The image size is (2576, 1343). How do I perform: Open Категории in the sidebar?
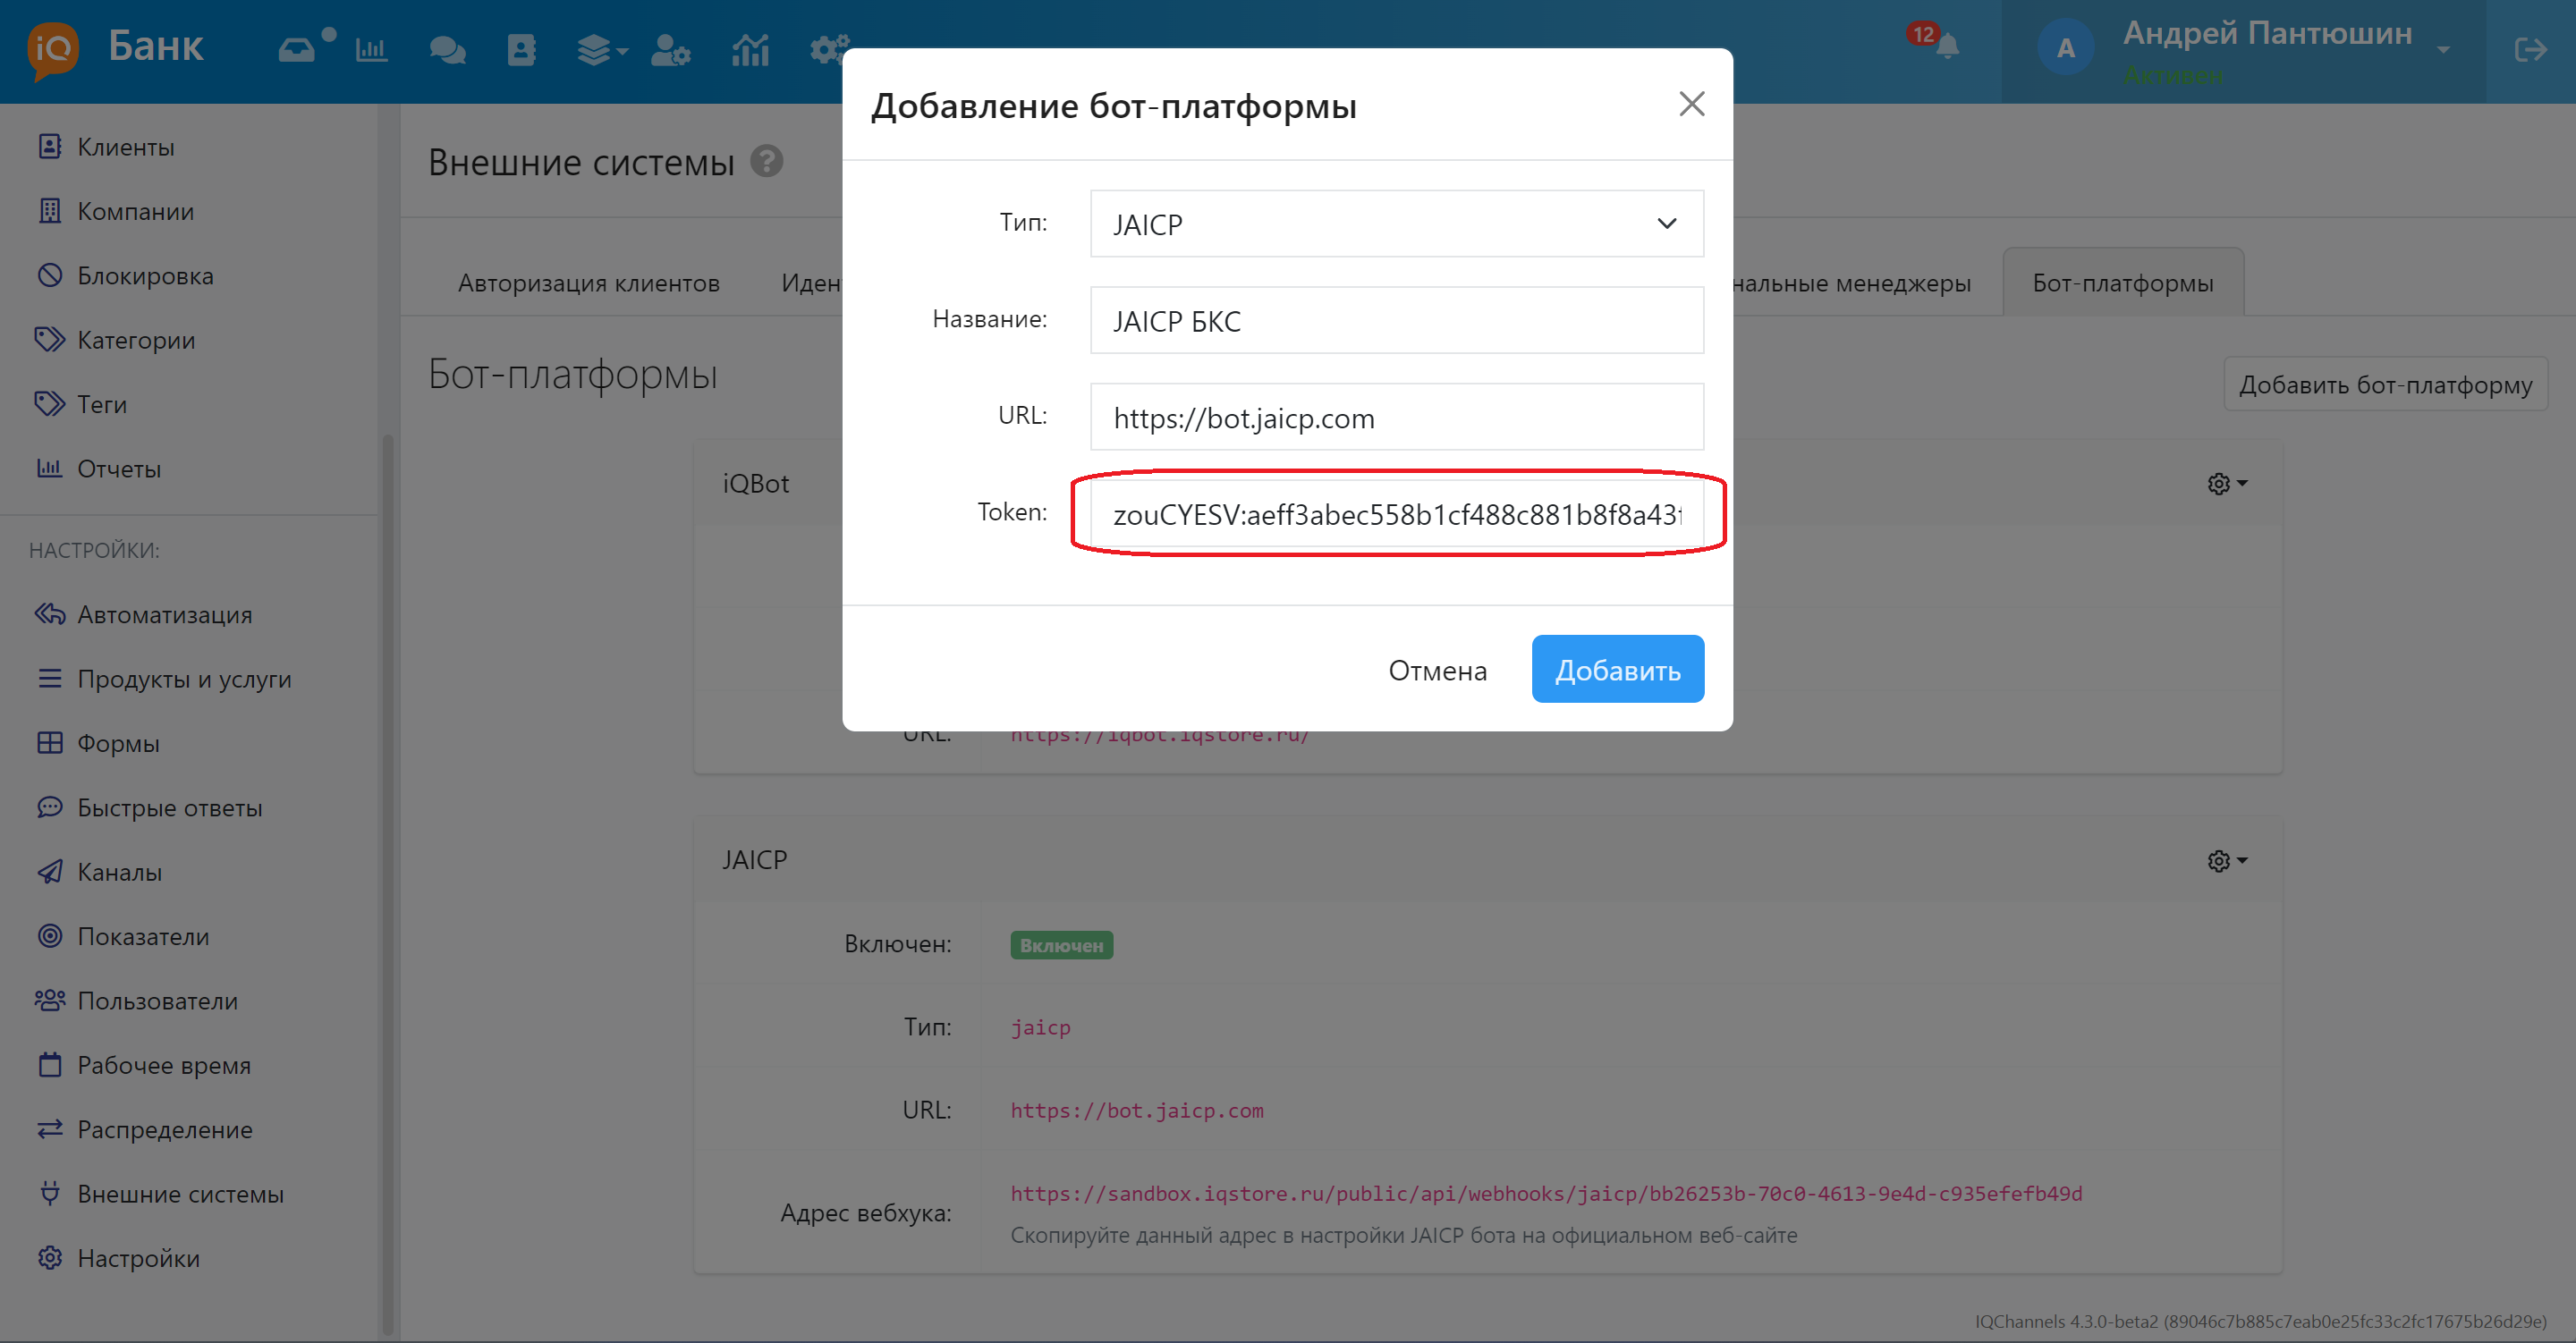coord(135,340)
